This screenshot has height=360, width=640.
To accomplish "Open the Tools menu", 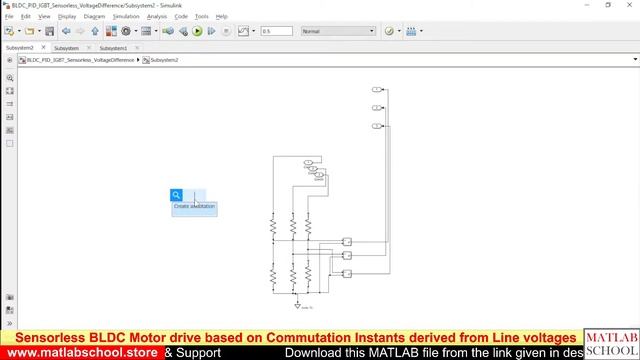I will click(202, 16).
